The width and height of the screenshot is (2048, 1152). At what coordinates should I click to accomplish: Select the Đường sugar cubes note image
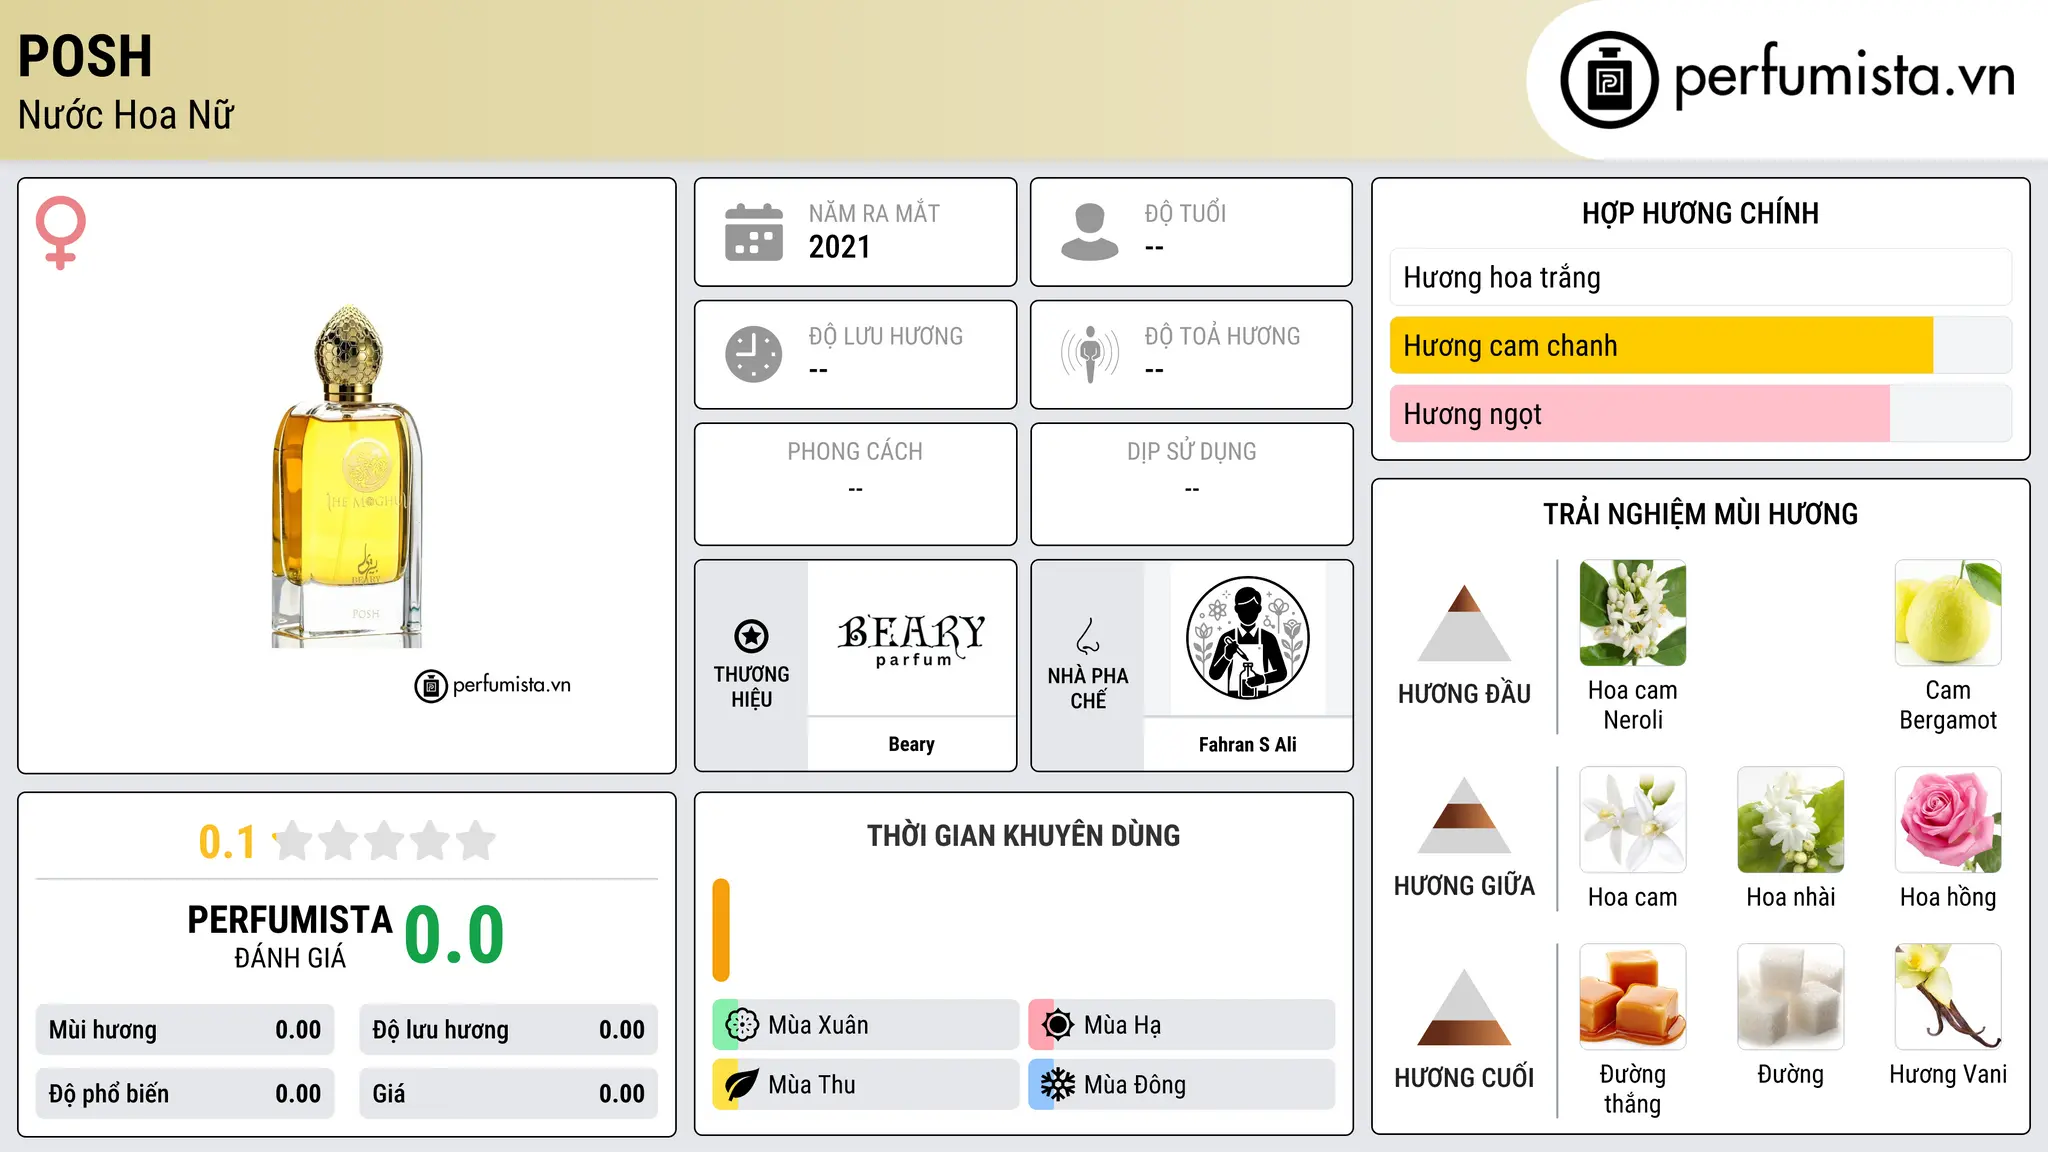click(1791, 997)
